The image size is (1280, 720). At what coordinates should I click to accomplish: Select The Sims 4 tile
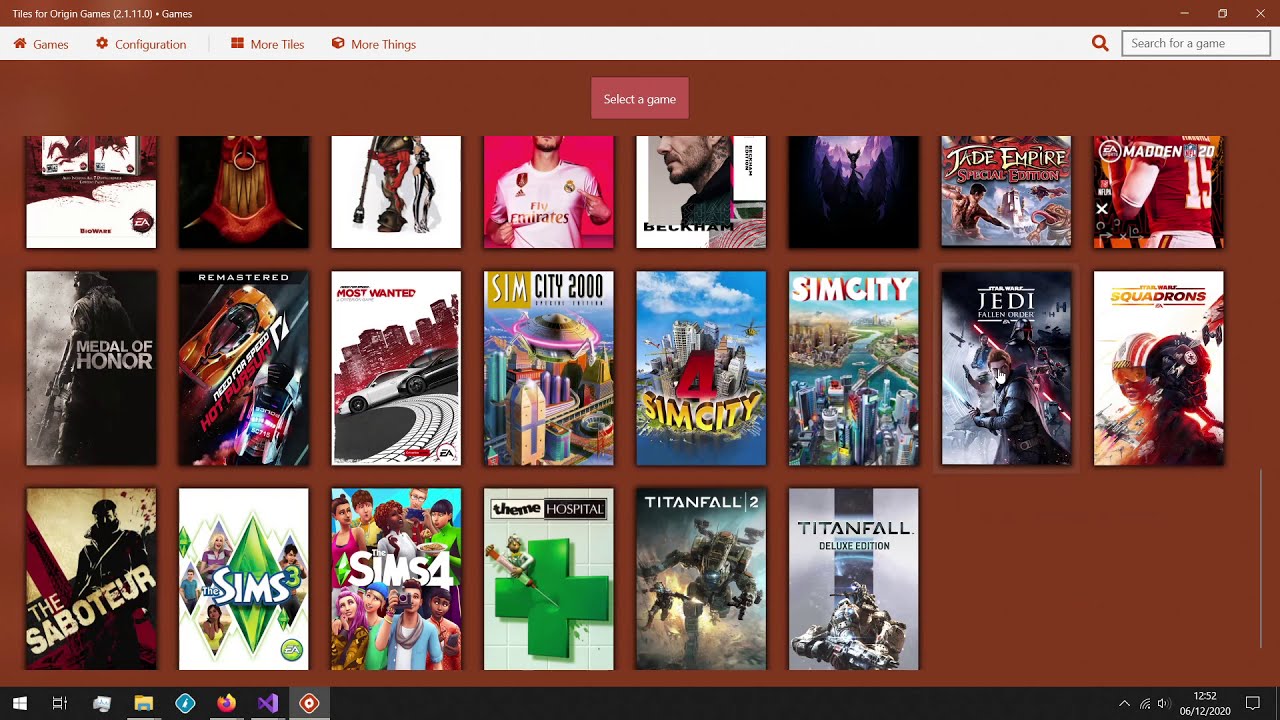click(x=396, y=579)
